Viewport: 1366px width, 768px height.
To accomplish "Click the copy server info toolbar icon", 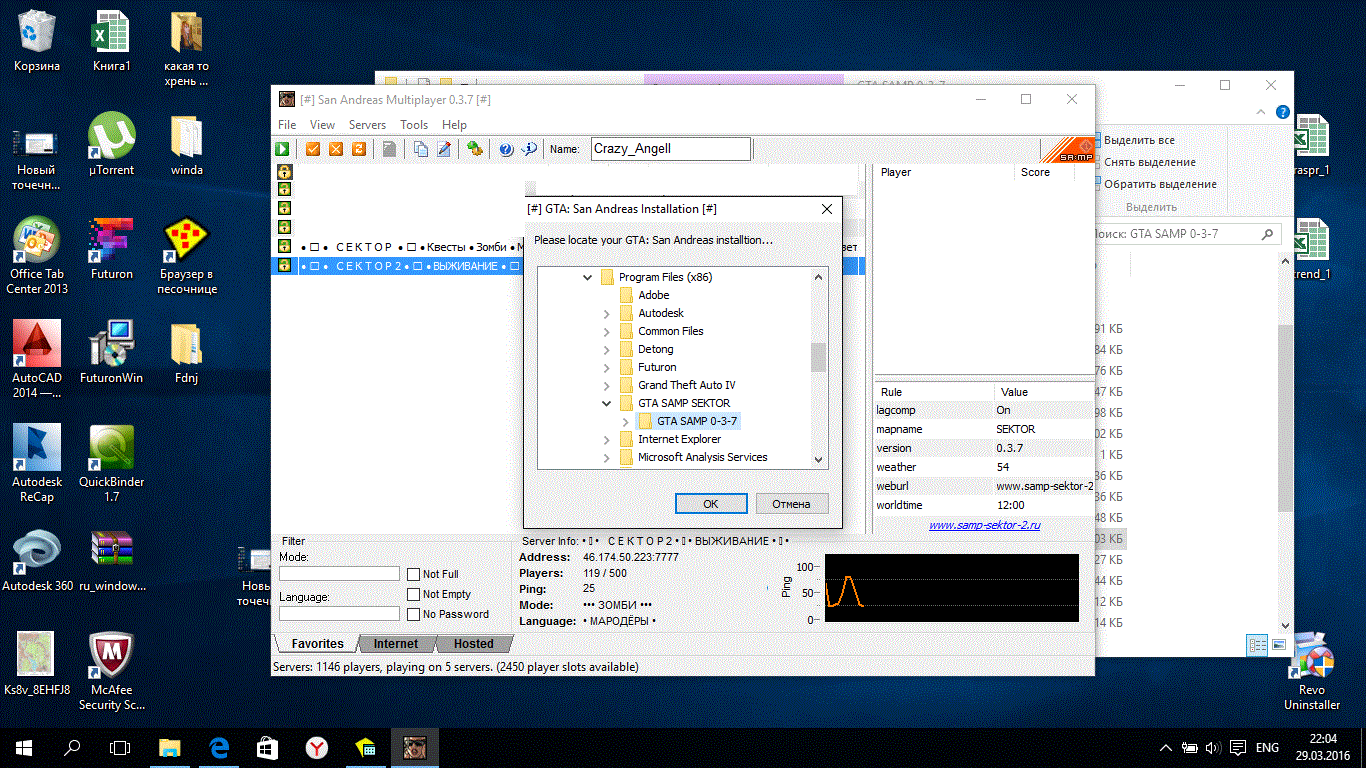I will [x=421, y=149].
